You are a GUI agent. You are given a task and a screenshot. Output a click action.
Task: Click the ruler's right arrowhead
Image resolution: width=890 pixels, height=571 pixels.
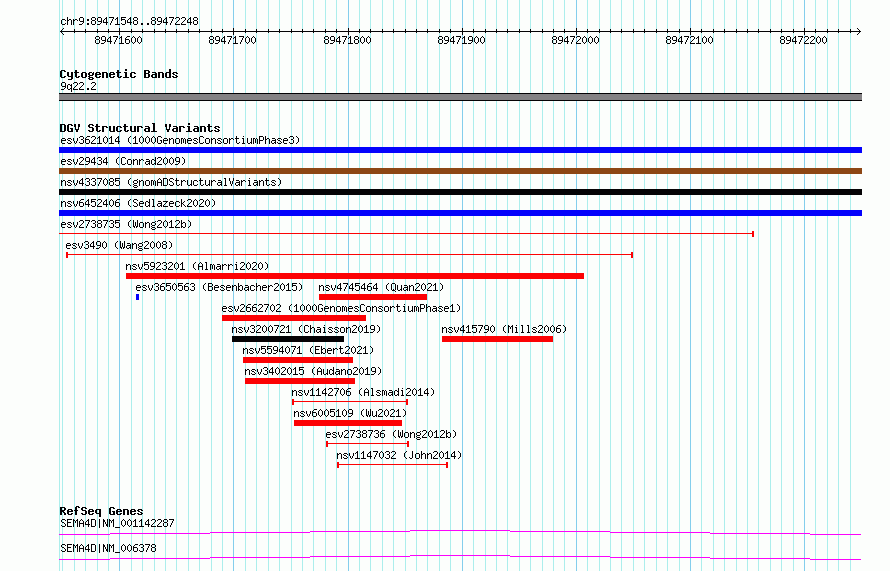tap(859, 31)
